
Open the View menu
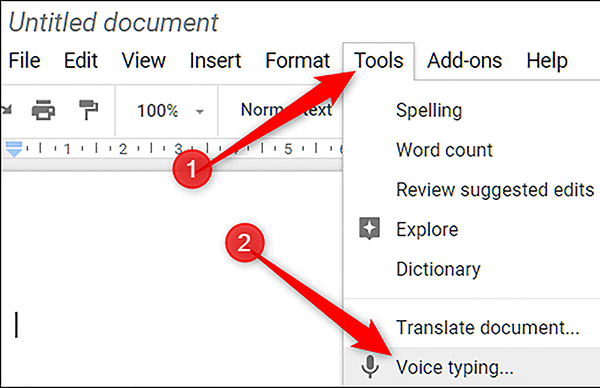coord(143,60)
